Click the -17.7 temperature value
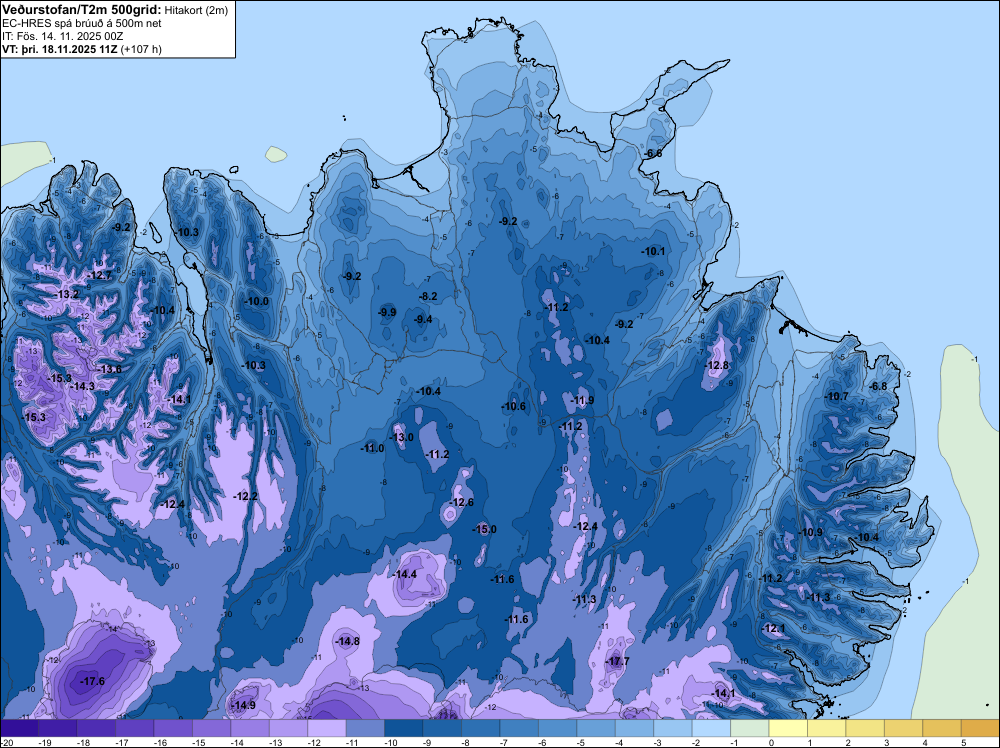 coord(617,661)
